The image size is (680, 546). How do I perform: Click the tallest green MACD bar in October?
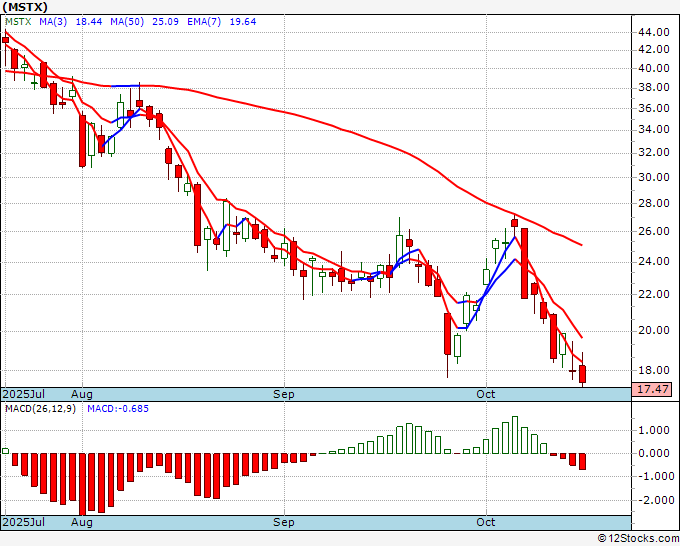[x=515, y=435]
